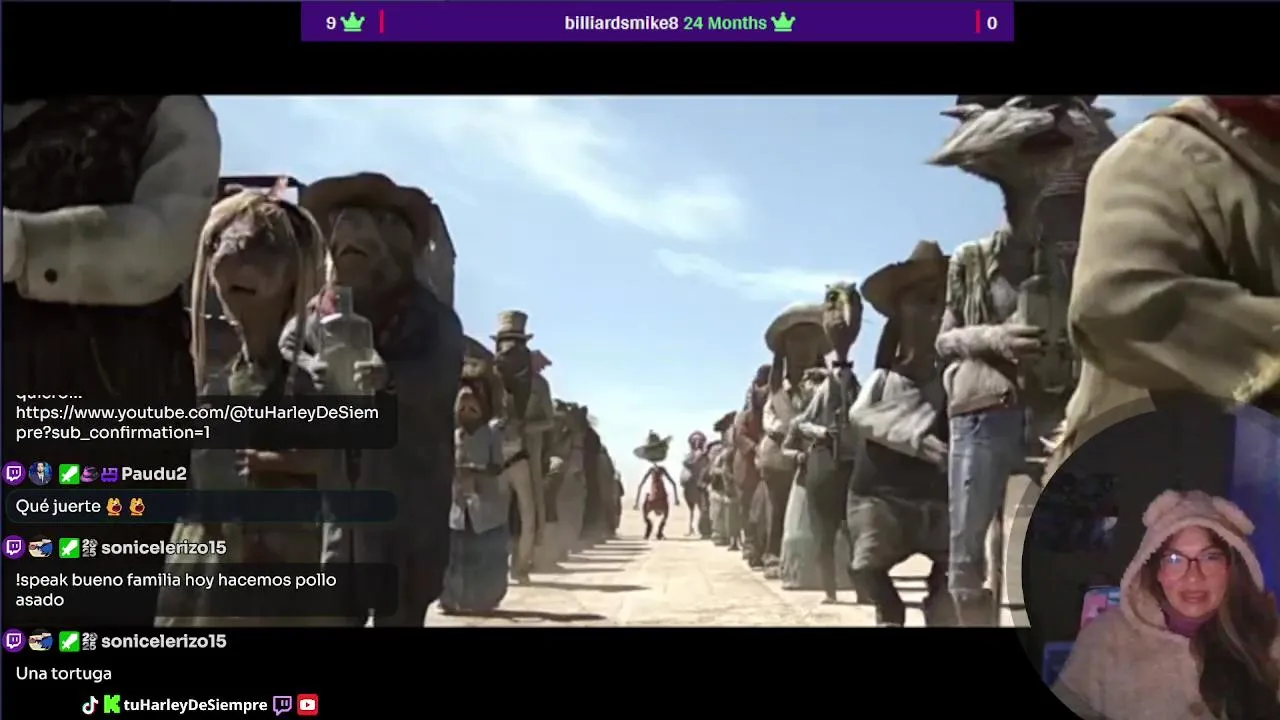Screen dimensions: 1280x720
Task: Click the purple pixel badge before Paudu2
Action: pyautogui.click(x=109, y=474)
